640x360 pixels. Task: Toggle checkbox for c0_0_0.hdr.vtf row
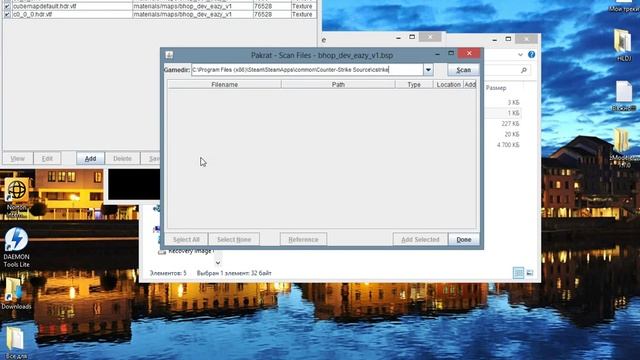point(7,14)
